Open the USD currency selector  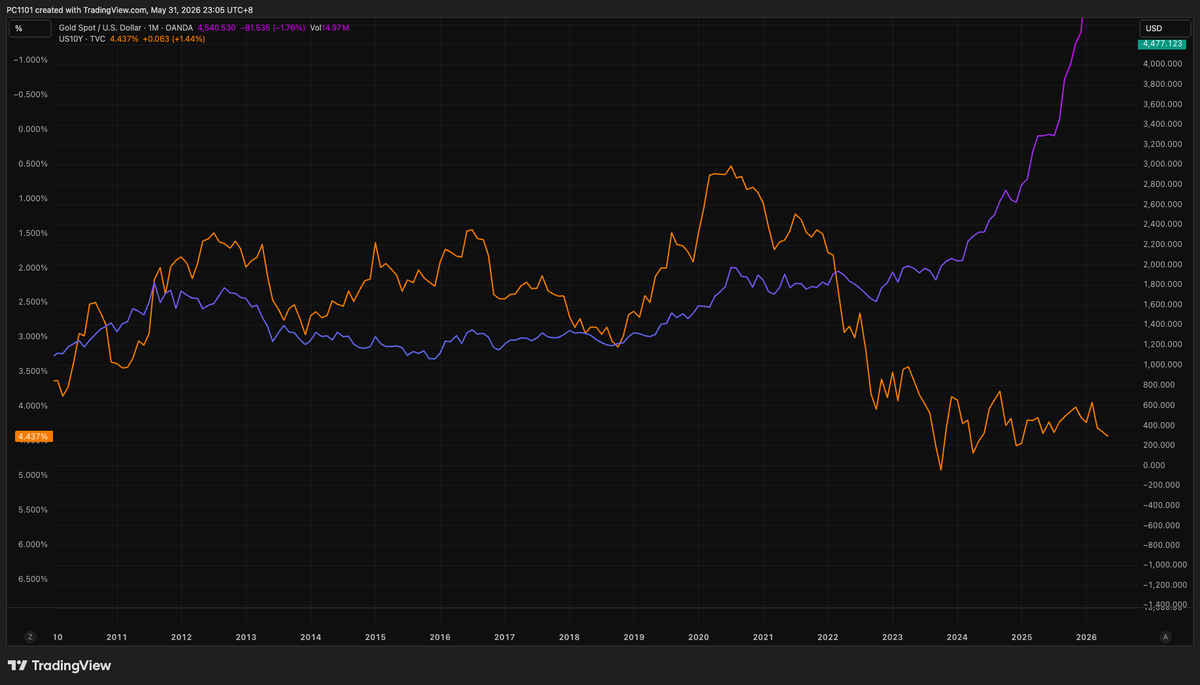1165,28
